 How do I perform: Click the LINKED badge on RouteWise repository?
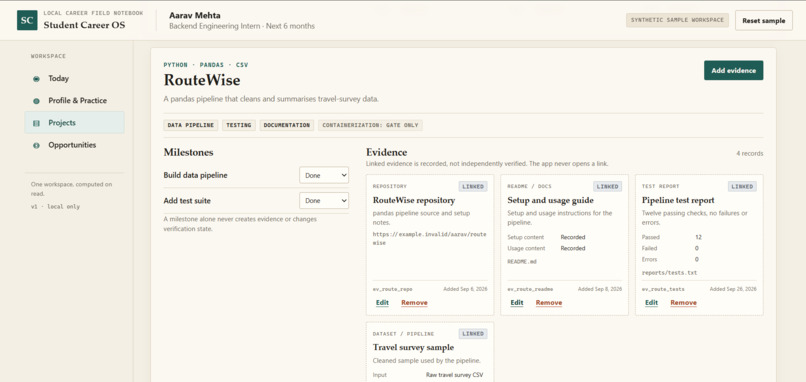[473, 187]
